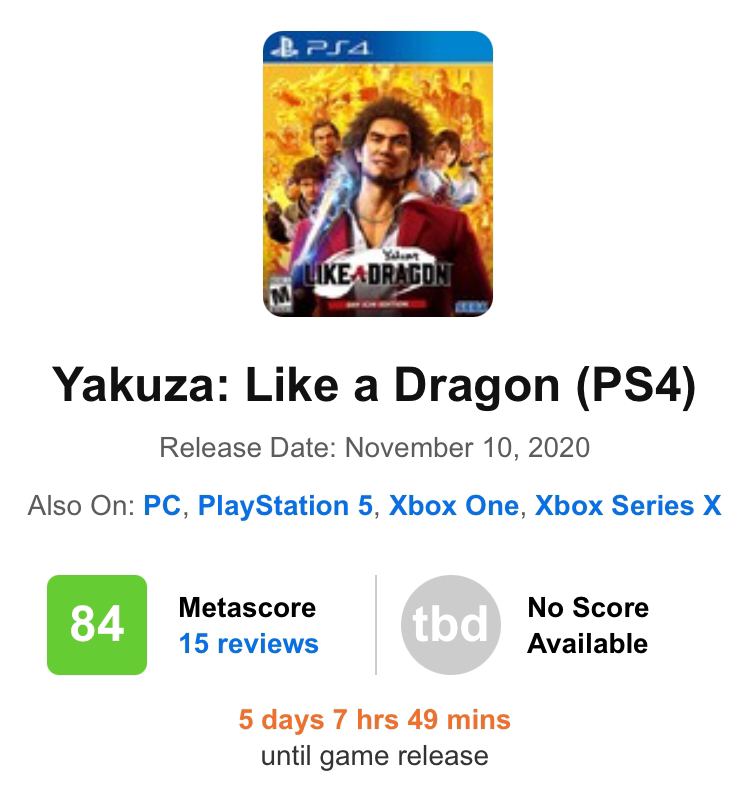Go to the Xbox Series X version
Image resolution: width=750 pixels, height=796 pixels.
[627, 505]
